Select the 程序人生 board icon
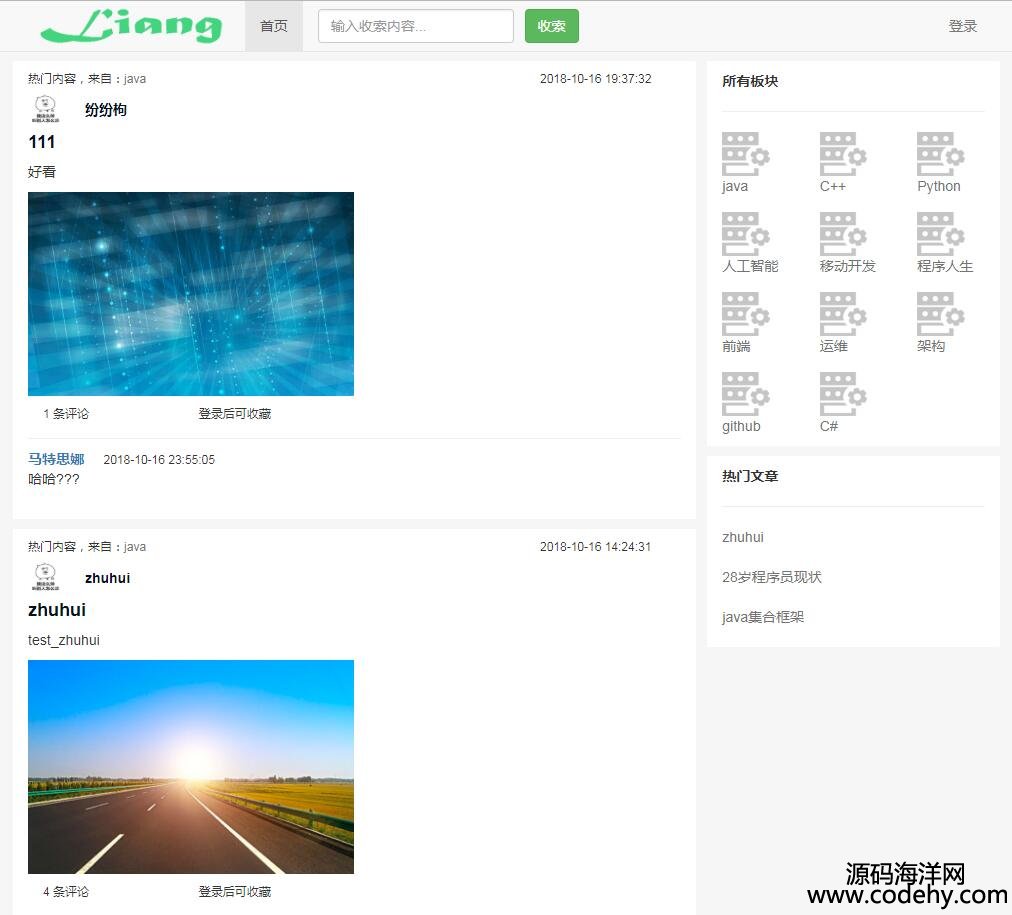The width and height of the screenshot is (1012, 915). (x=940, y=234)
